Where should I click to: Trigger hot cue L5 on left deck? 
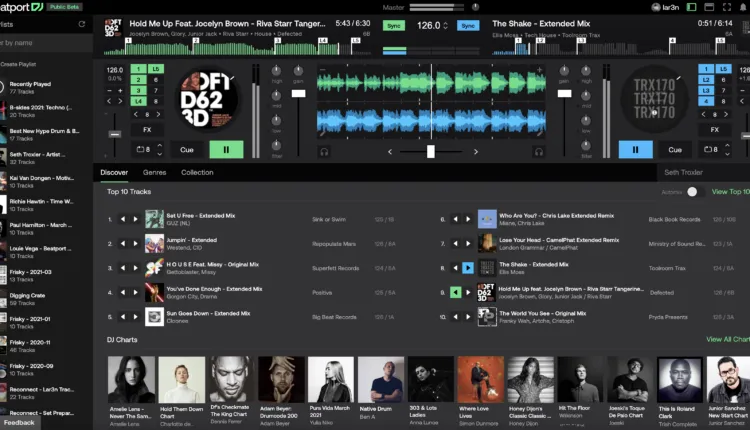pos(156,69)
